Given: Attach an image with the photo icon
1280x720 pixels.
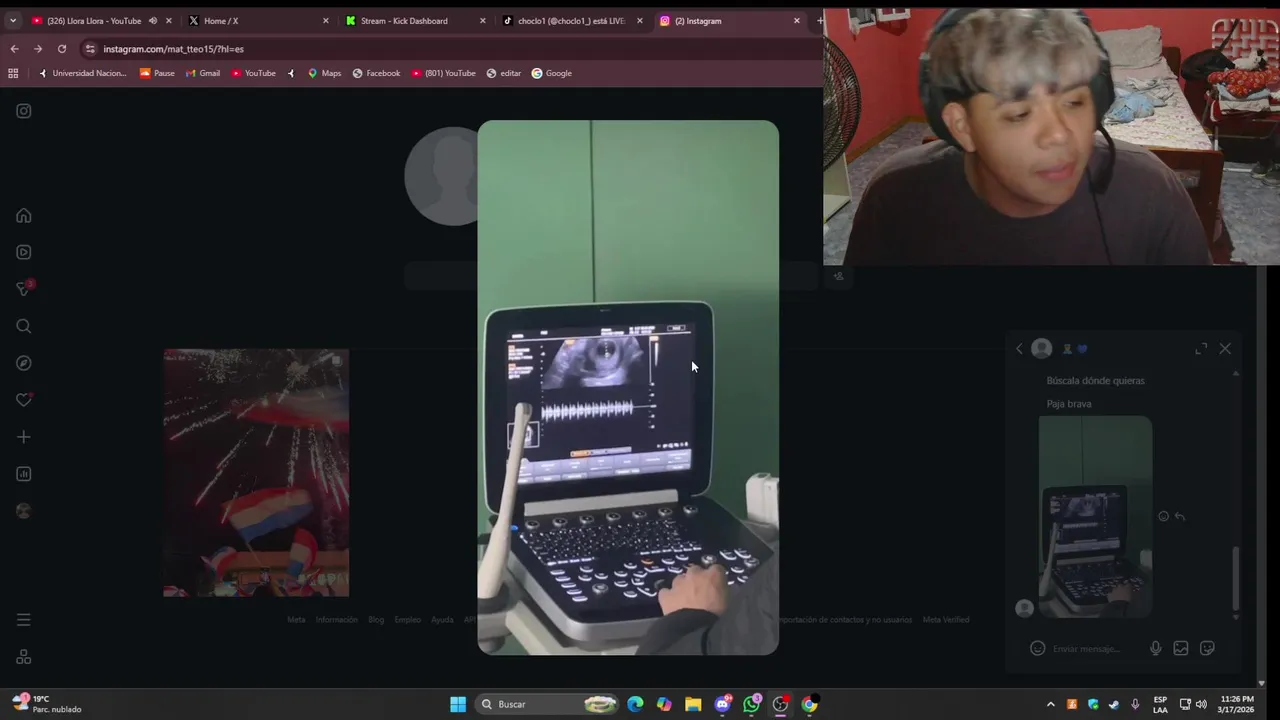Looking at the screenshot, I should (x=1181, y=648).
